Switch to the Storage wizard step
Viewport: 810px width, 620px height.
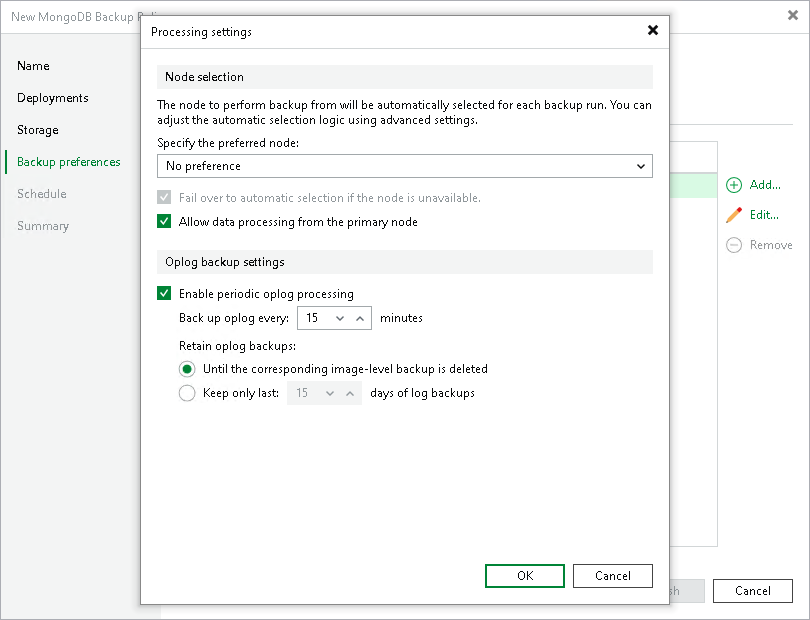point(38,130)
